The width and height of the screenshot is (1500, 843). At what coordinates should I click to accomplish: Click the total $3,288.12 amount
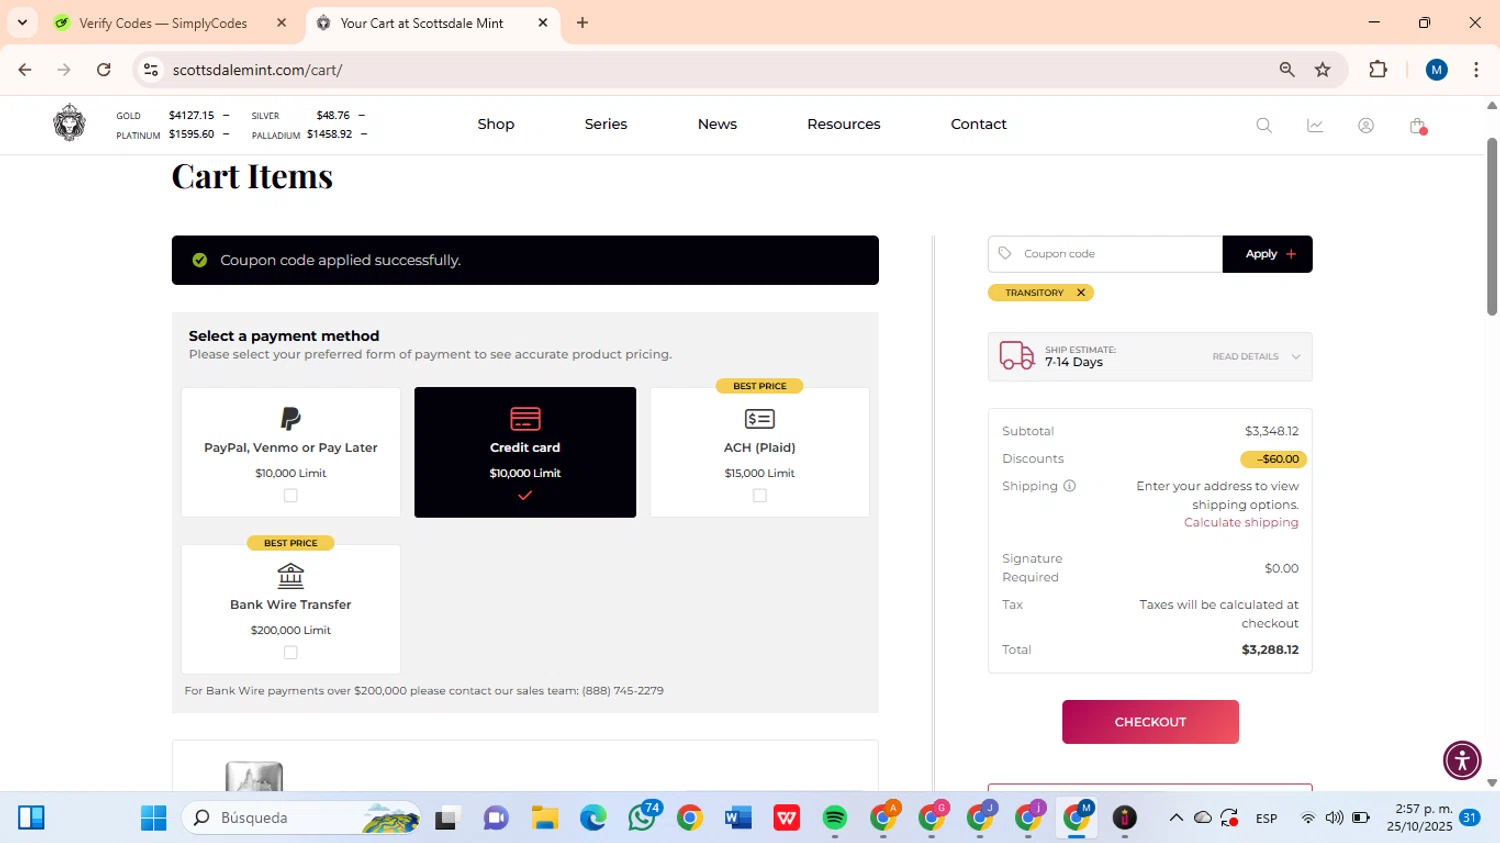[x=1270, y=650]
